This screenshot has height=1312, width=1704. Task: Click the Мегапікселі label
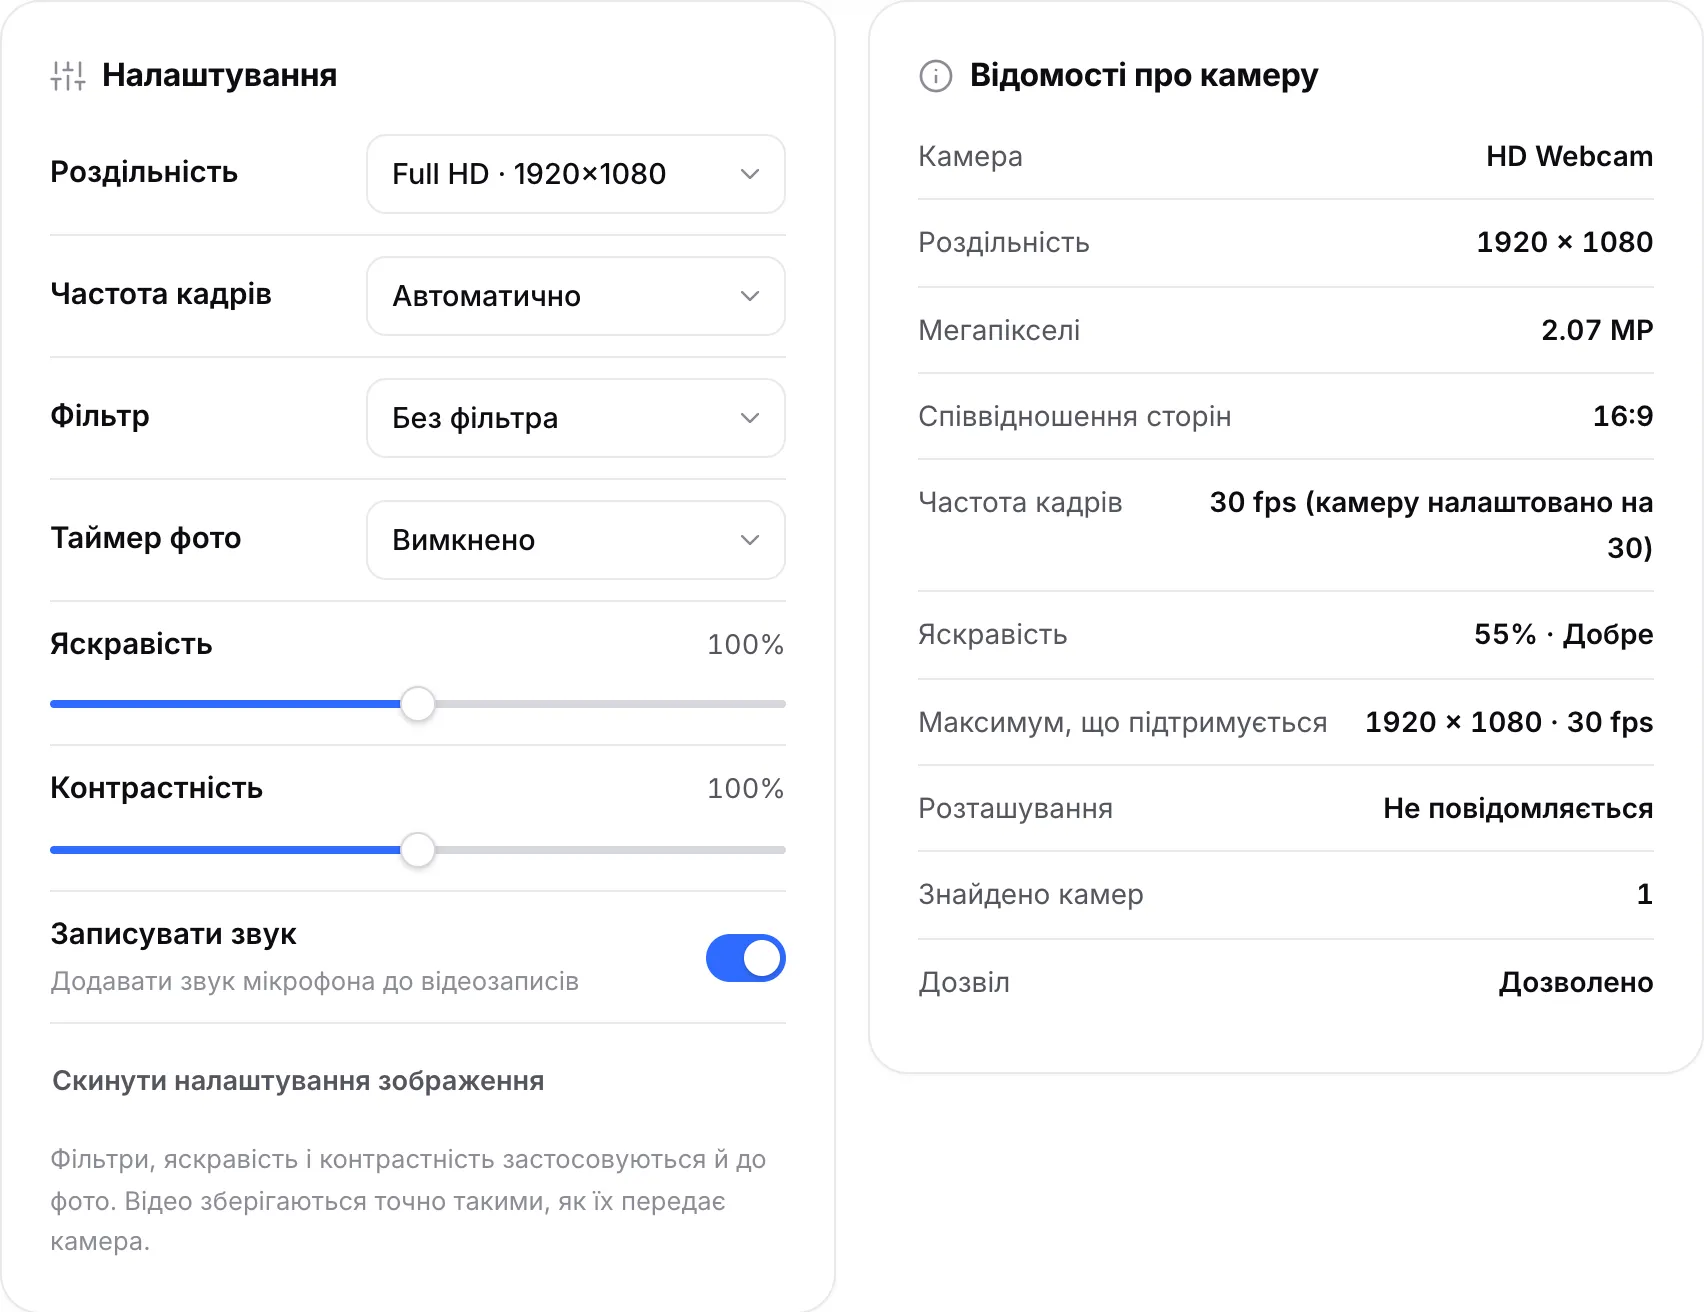(999, 331)
